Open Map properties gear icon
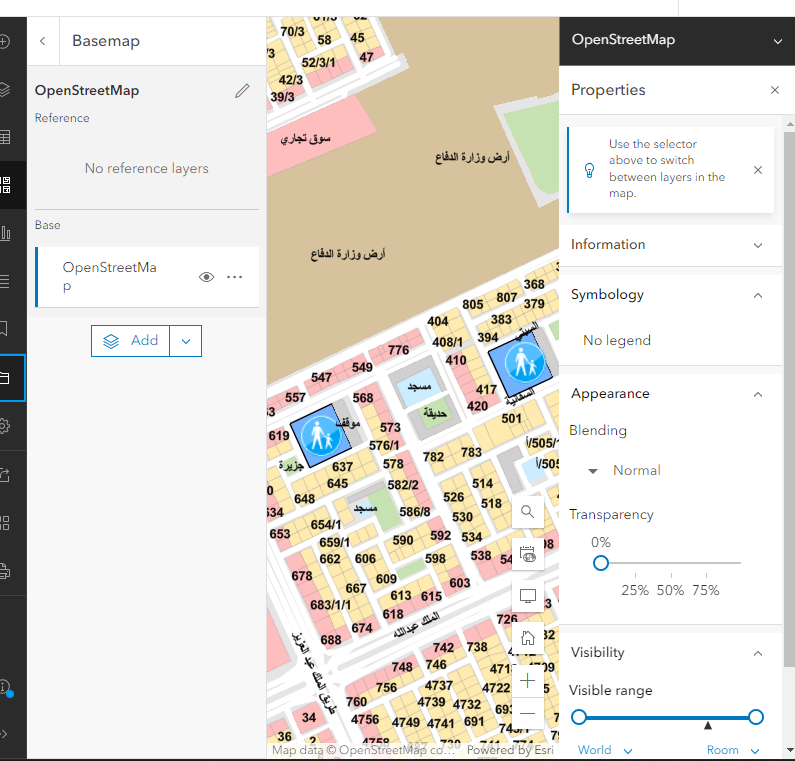Image resolution: width=795 pixels, height=761 pixels. [x=4, y=425]
